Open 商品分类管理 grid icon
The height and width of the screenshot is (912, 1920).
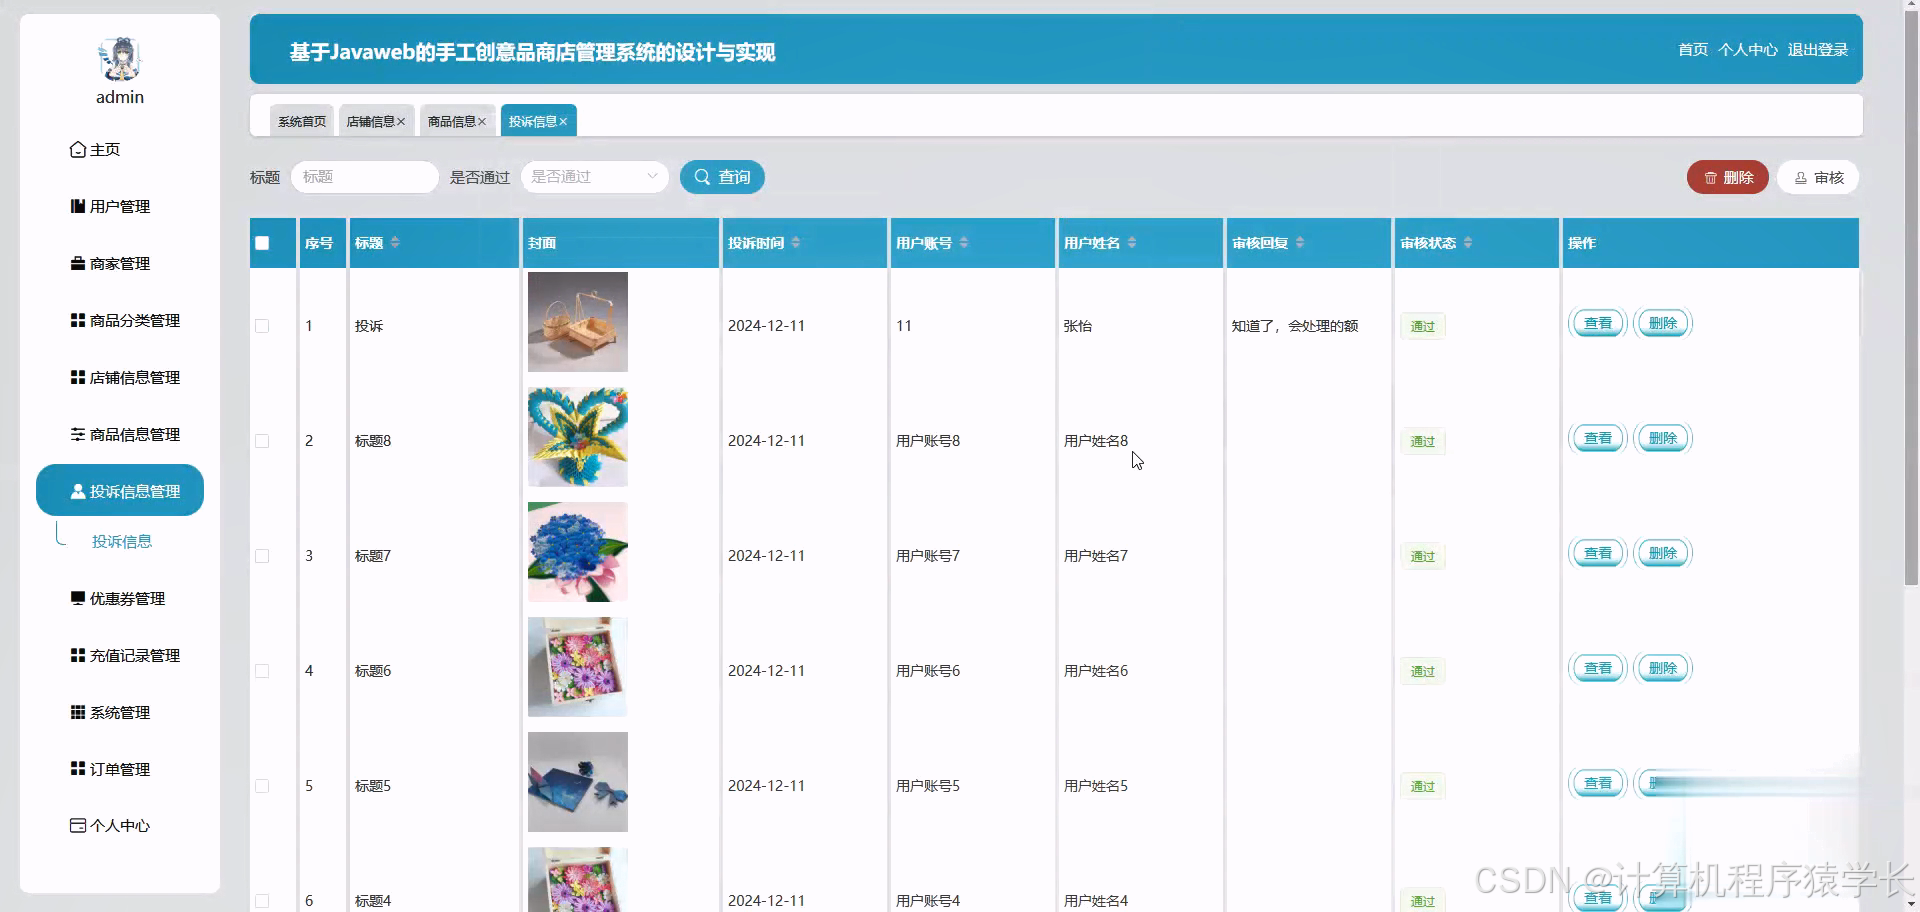[x=77, y=320]
